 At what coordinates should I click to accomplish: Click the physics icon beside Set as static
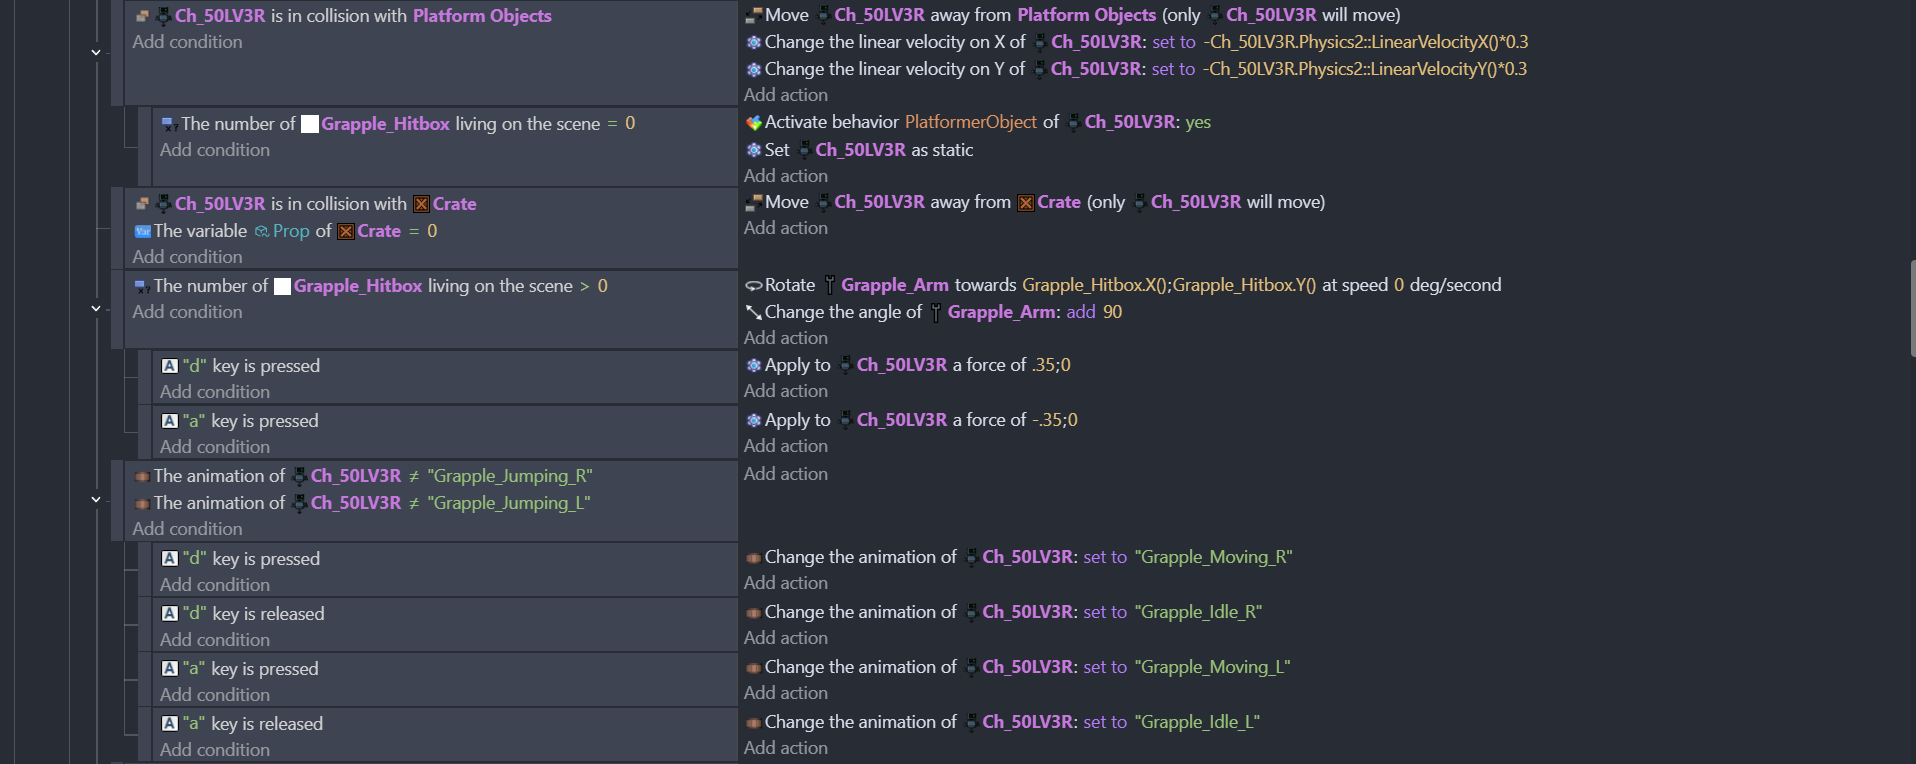[x=754, y=150]
